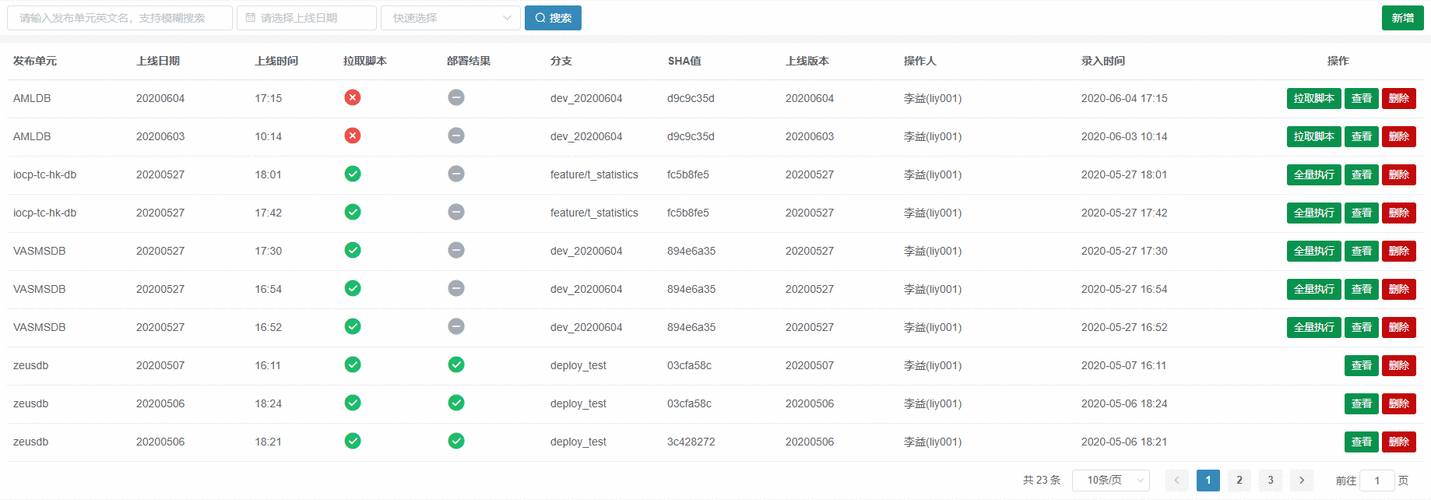Viewport: 1431px width, 500px height.
Task: Click 拉取脚本 button in AMLDB 10:14 row
Action: click(1314, 136)
